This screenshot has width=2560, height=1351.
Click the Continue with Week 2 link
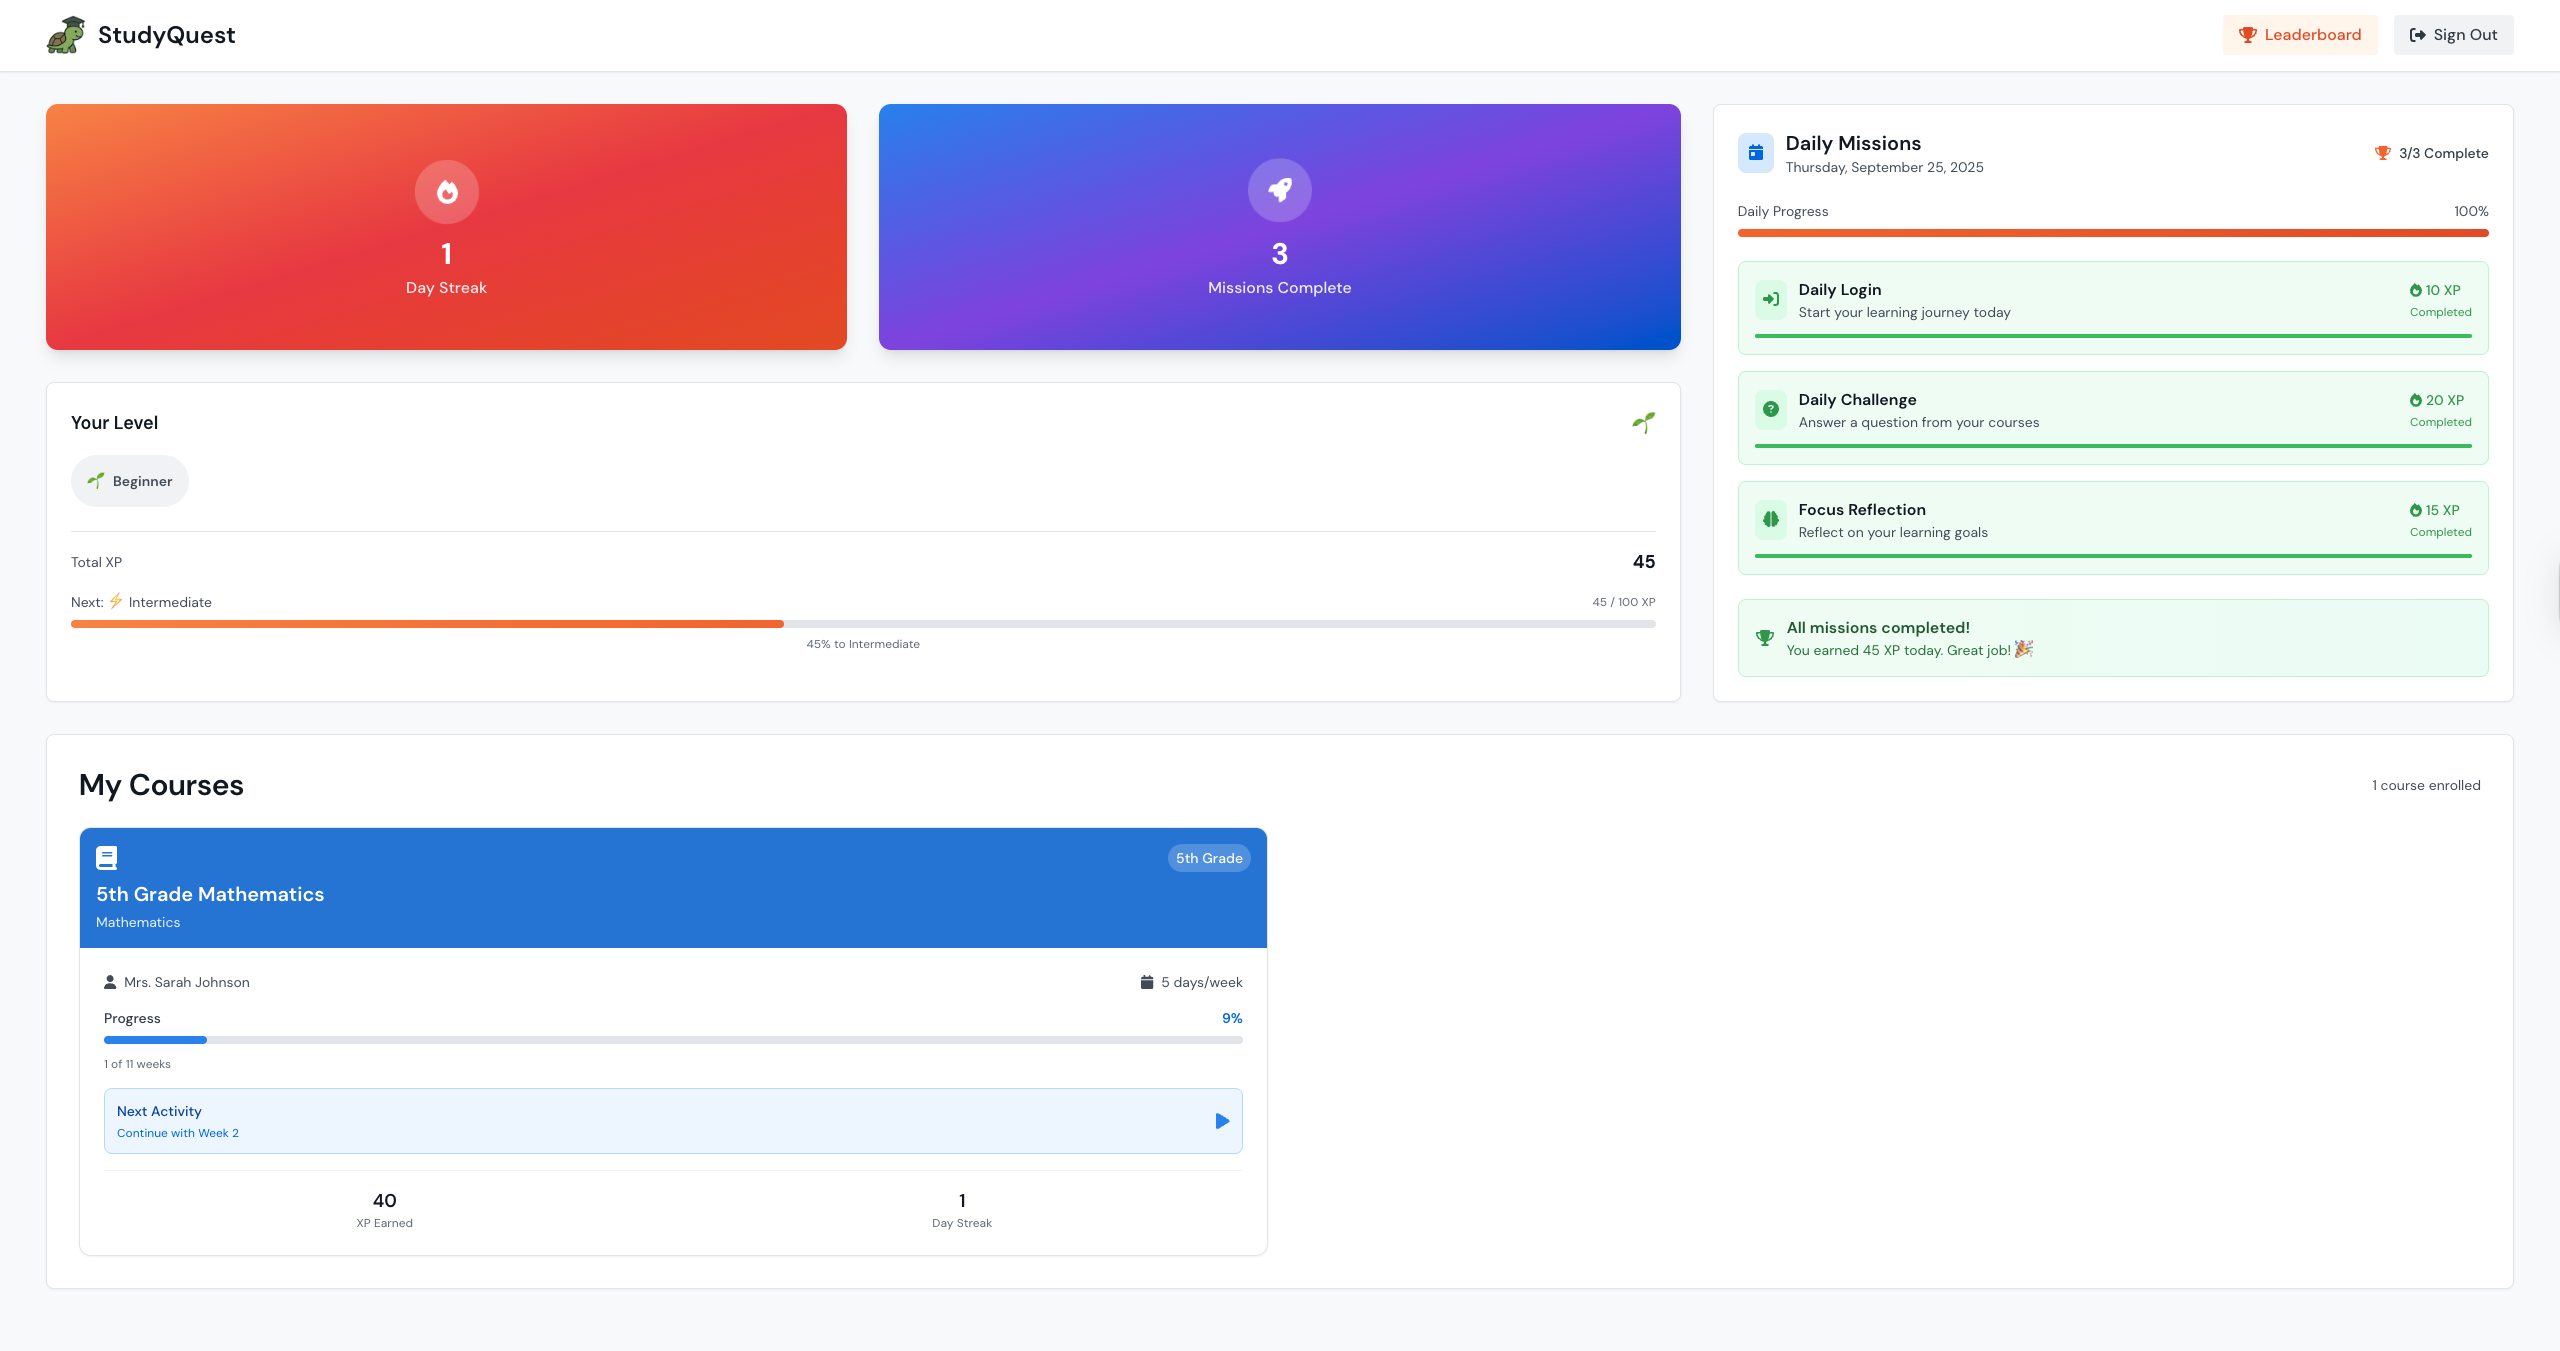[x=178, y=1133]
